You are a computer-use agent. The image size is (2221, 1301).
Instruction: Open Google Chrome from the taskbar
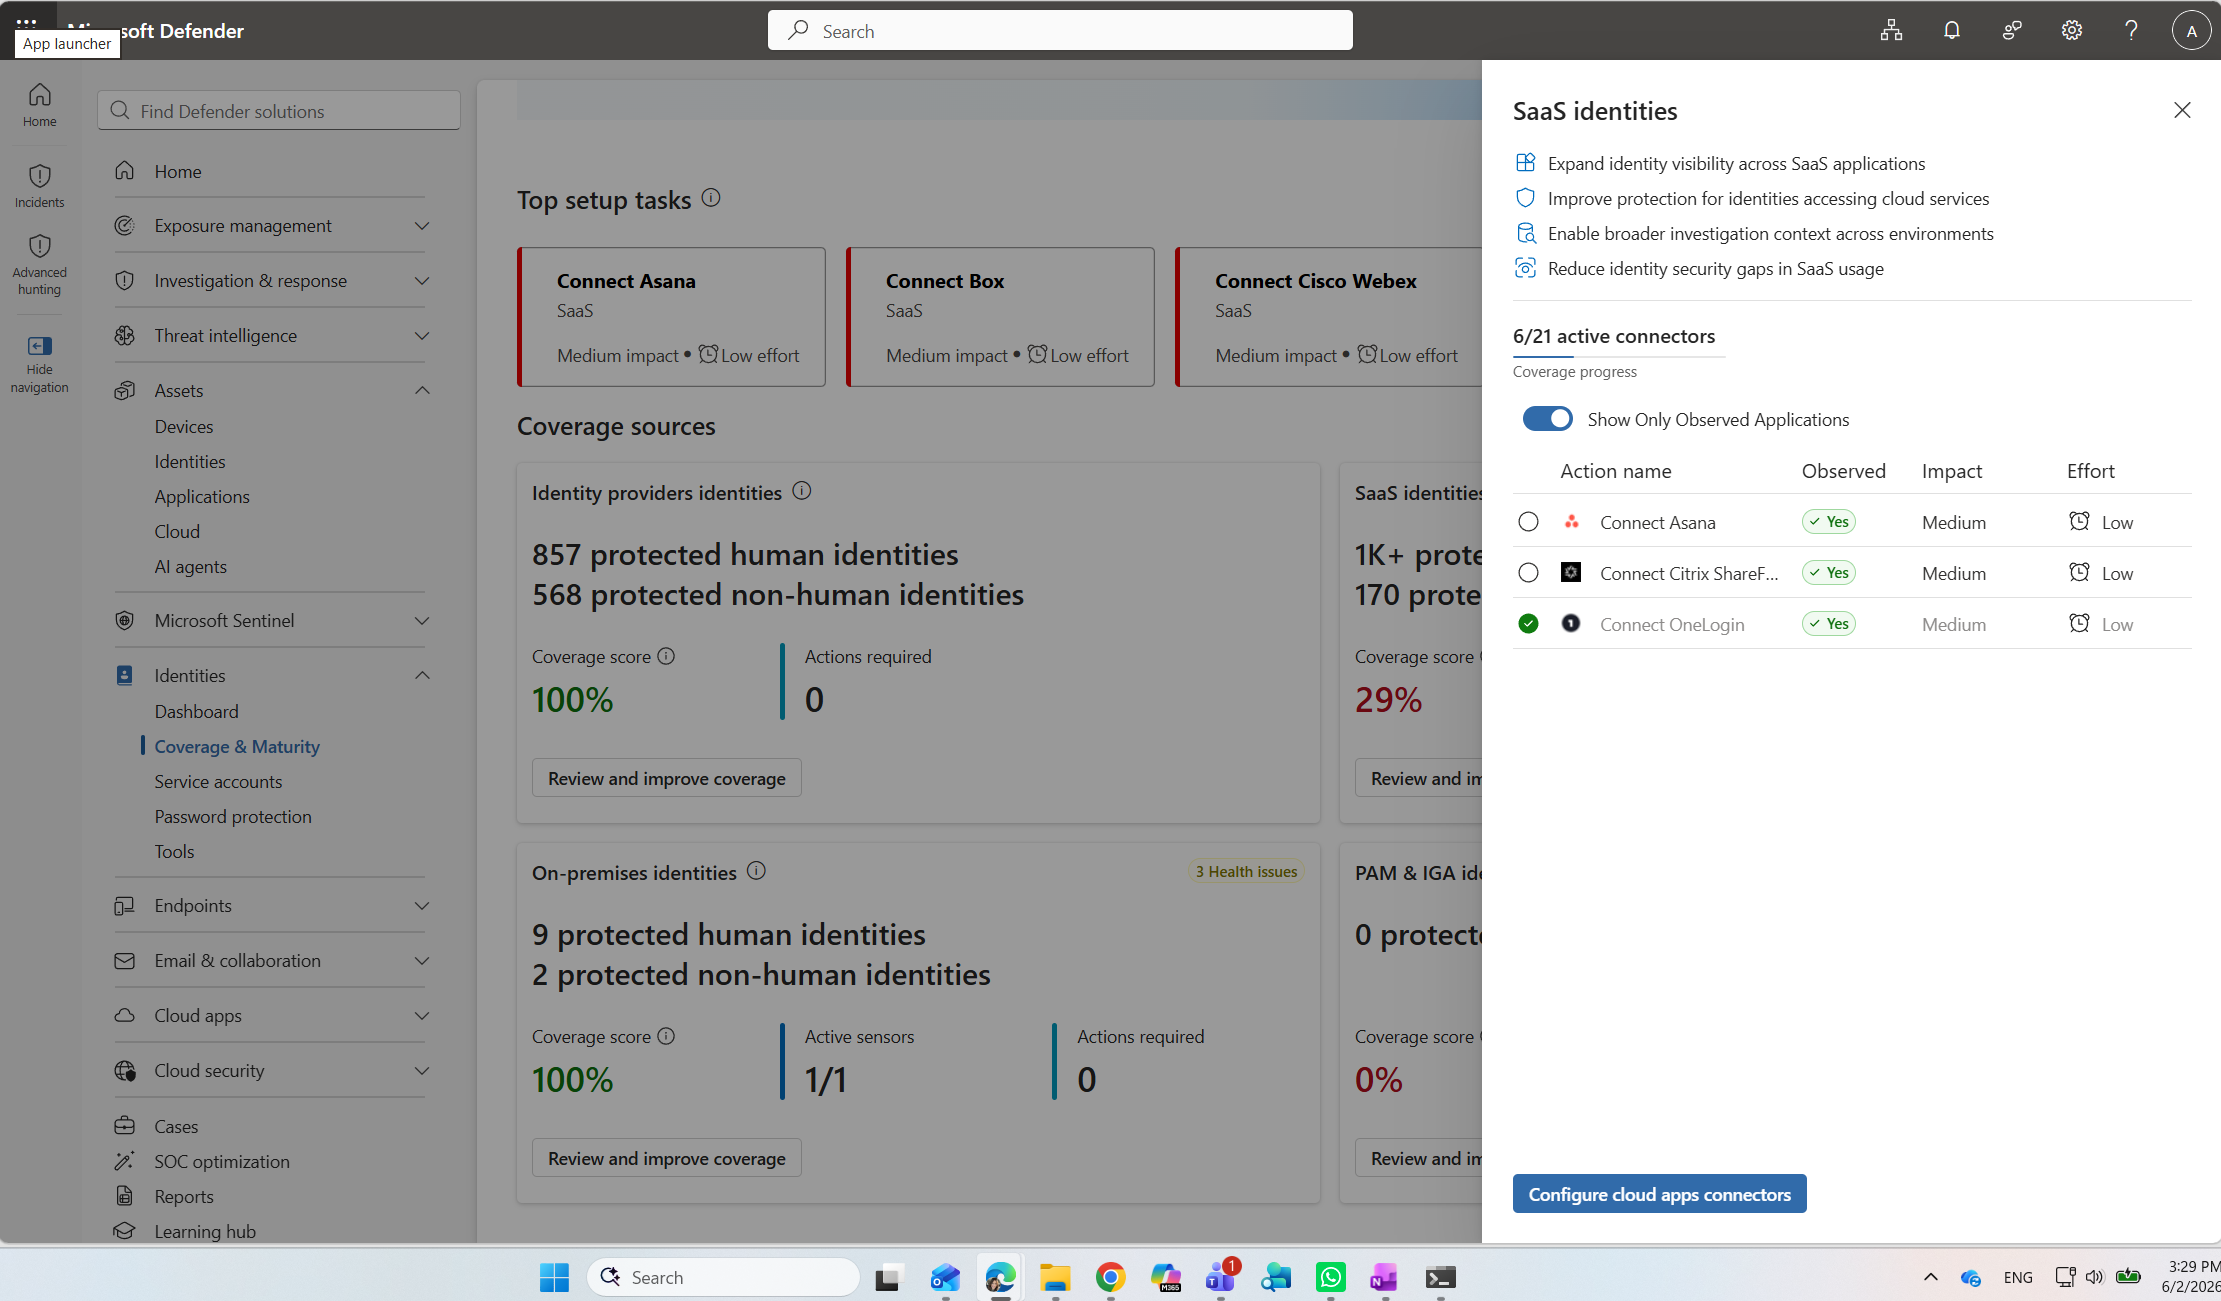1110,1277
